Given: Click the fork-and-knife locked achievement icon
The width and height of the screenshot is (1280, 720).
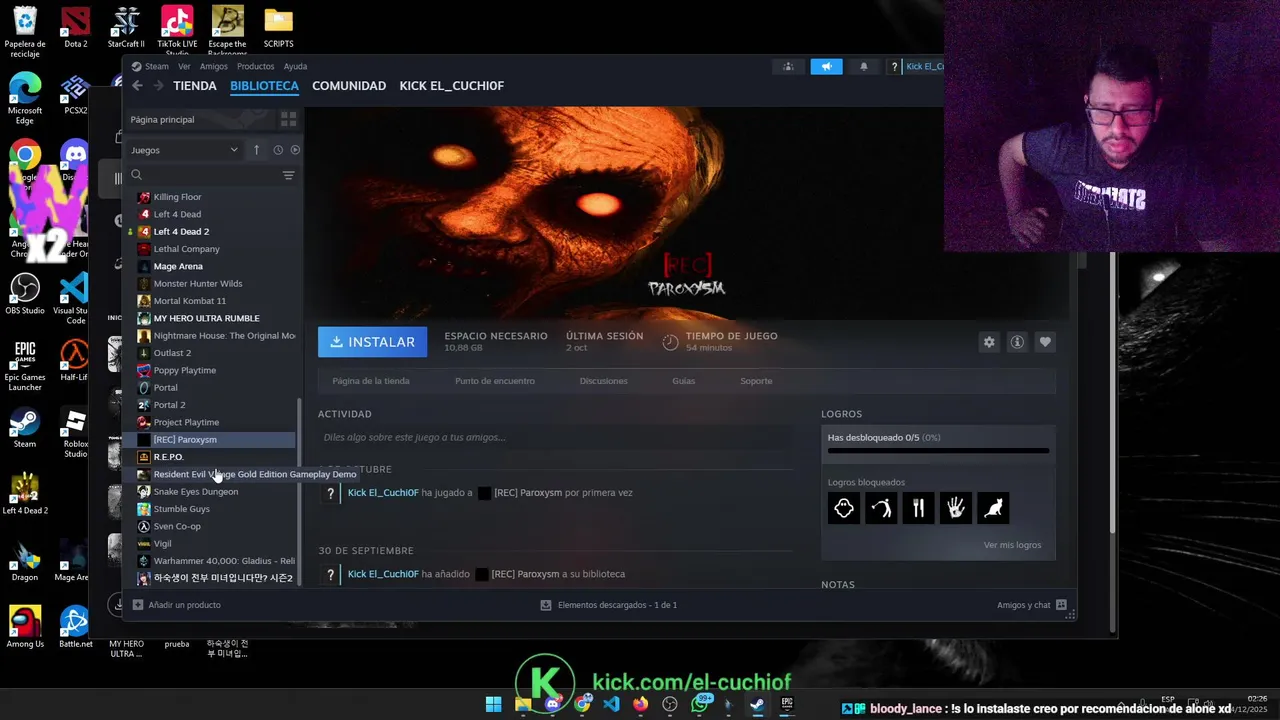Looking at the screenshot, I should coord(918,508).
